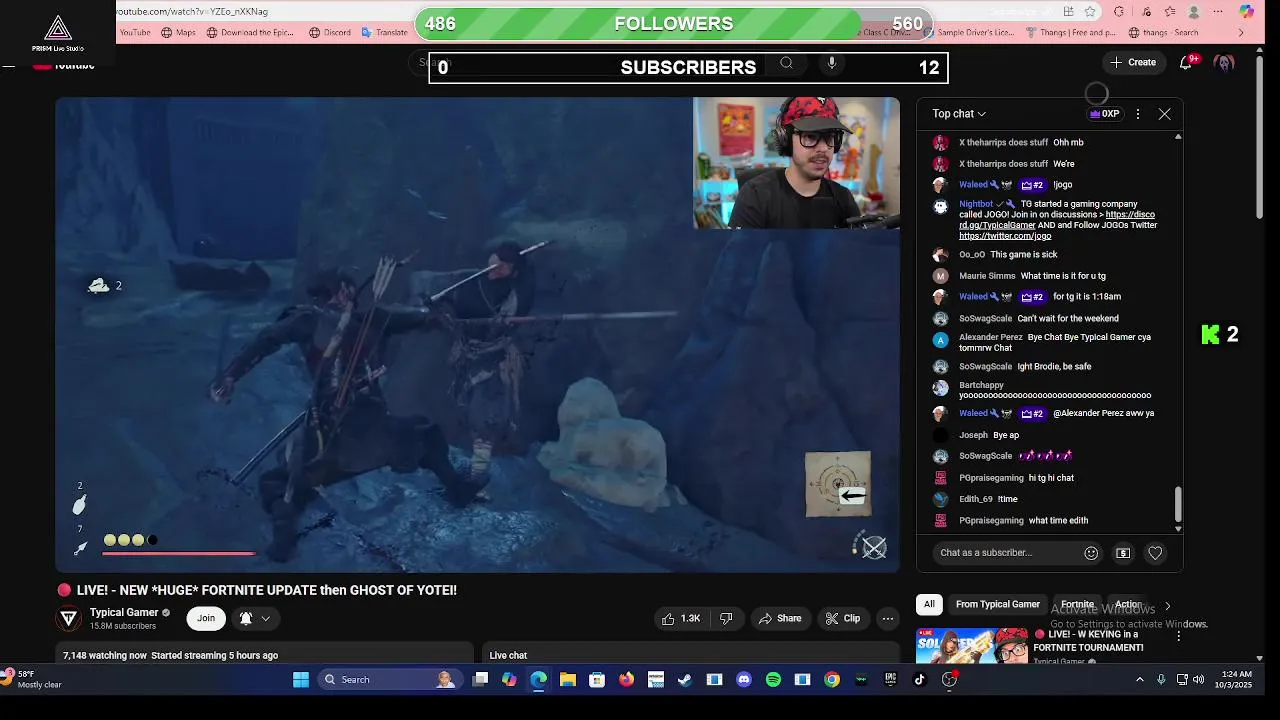
Task: Open the Typical Gamer channel name link
Action: (124, 612)
